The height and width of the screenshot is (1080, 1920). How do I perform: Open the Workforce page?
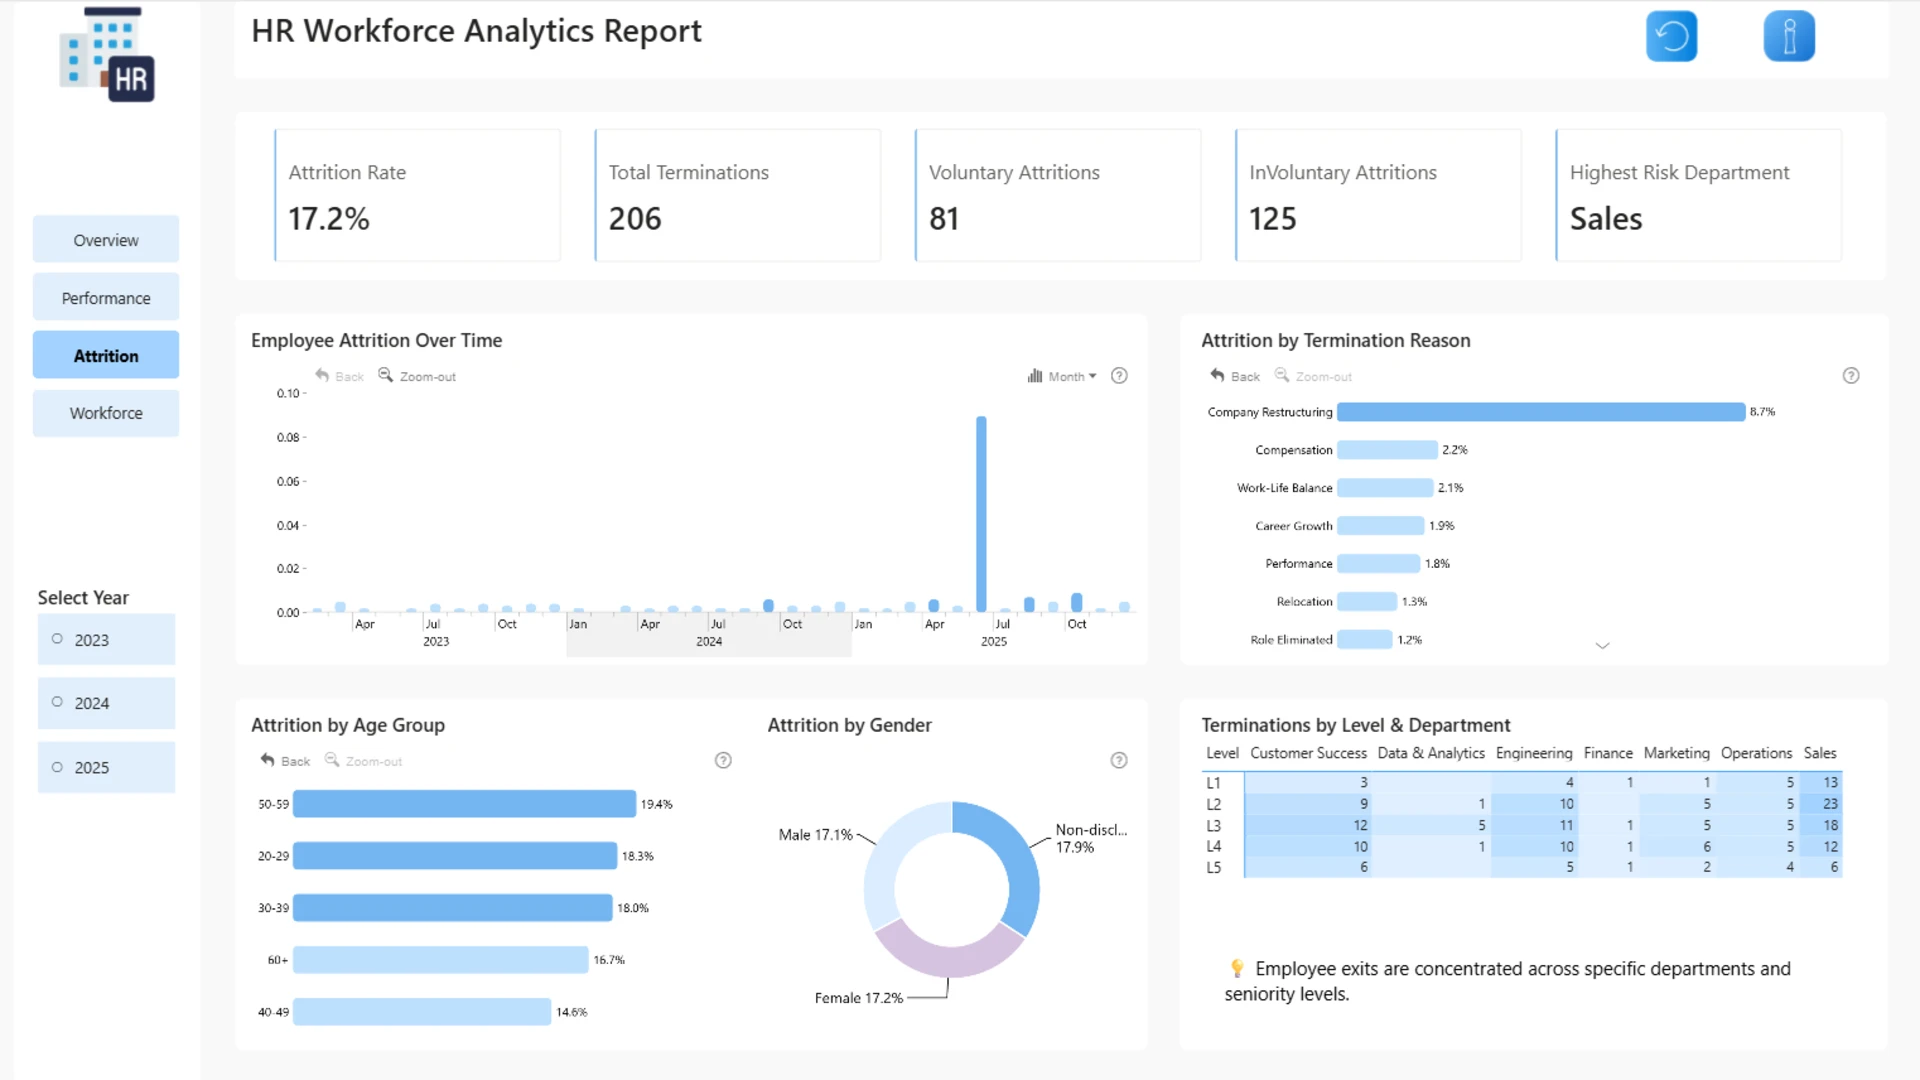pos(106,413)
